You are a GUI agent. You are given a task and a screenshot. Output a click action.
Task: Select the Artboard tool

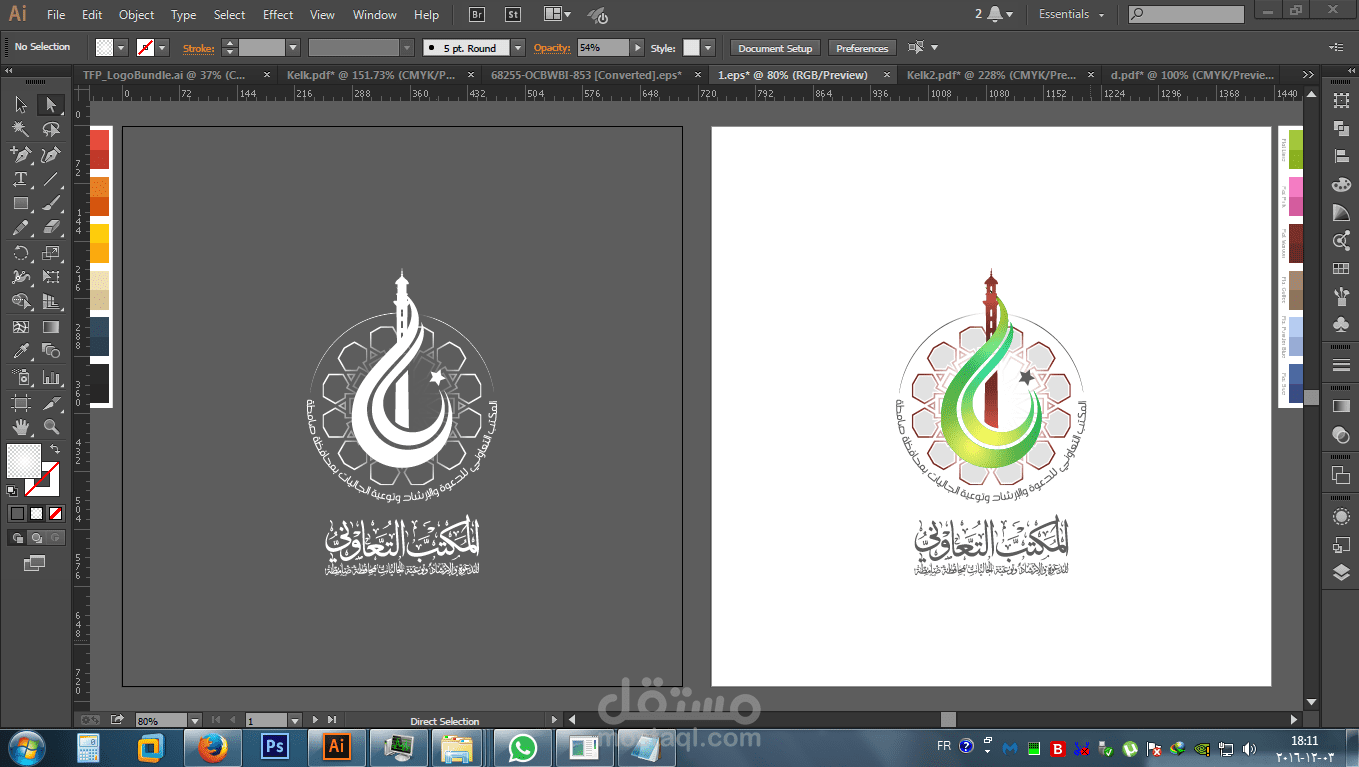pyautogui.click(x=20, y=402)
